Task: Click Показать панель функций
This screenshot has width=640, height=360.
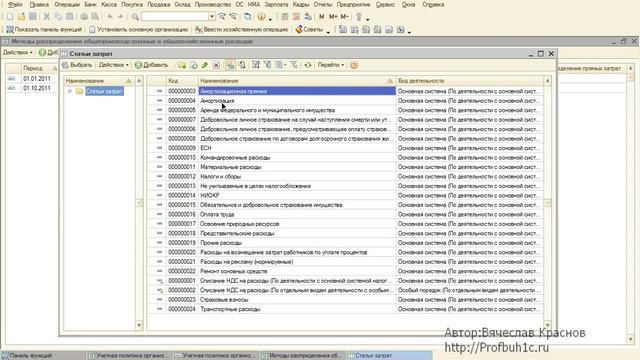Action: (x=44, y=29)
